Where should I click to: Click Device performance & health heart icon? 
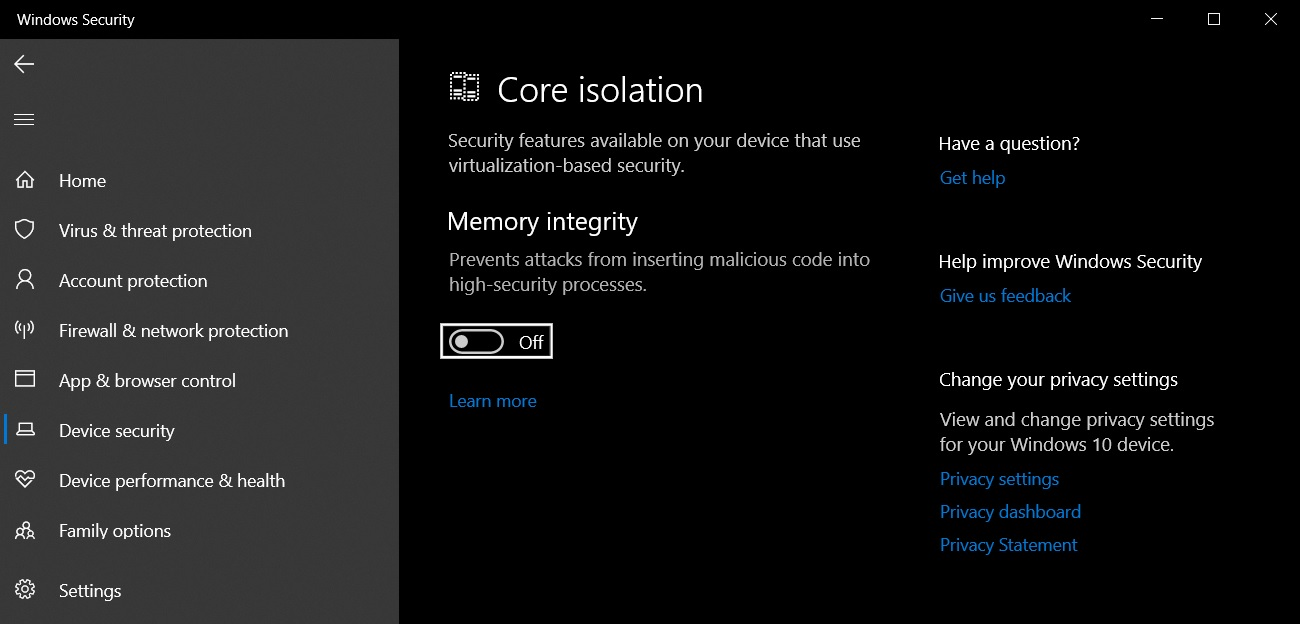pos(25,480)
